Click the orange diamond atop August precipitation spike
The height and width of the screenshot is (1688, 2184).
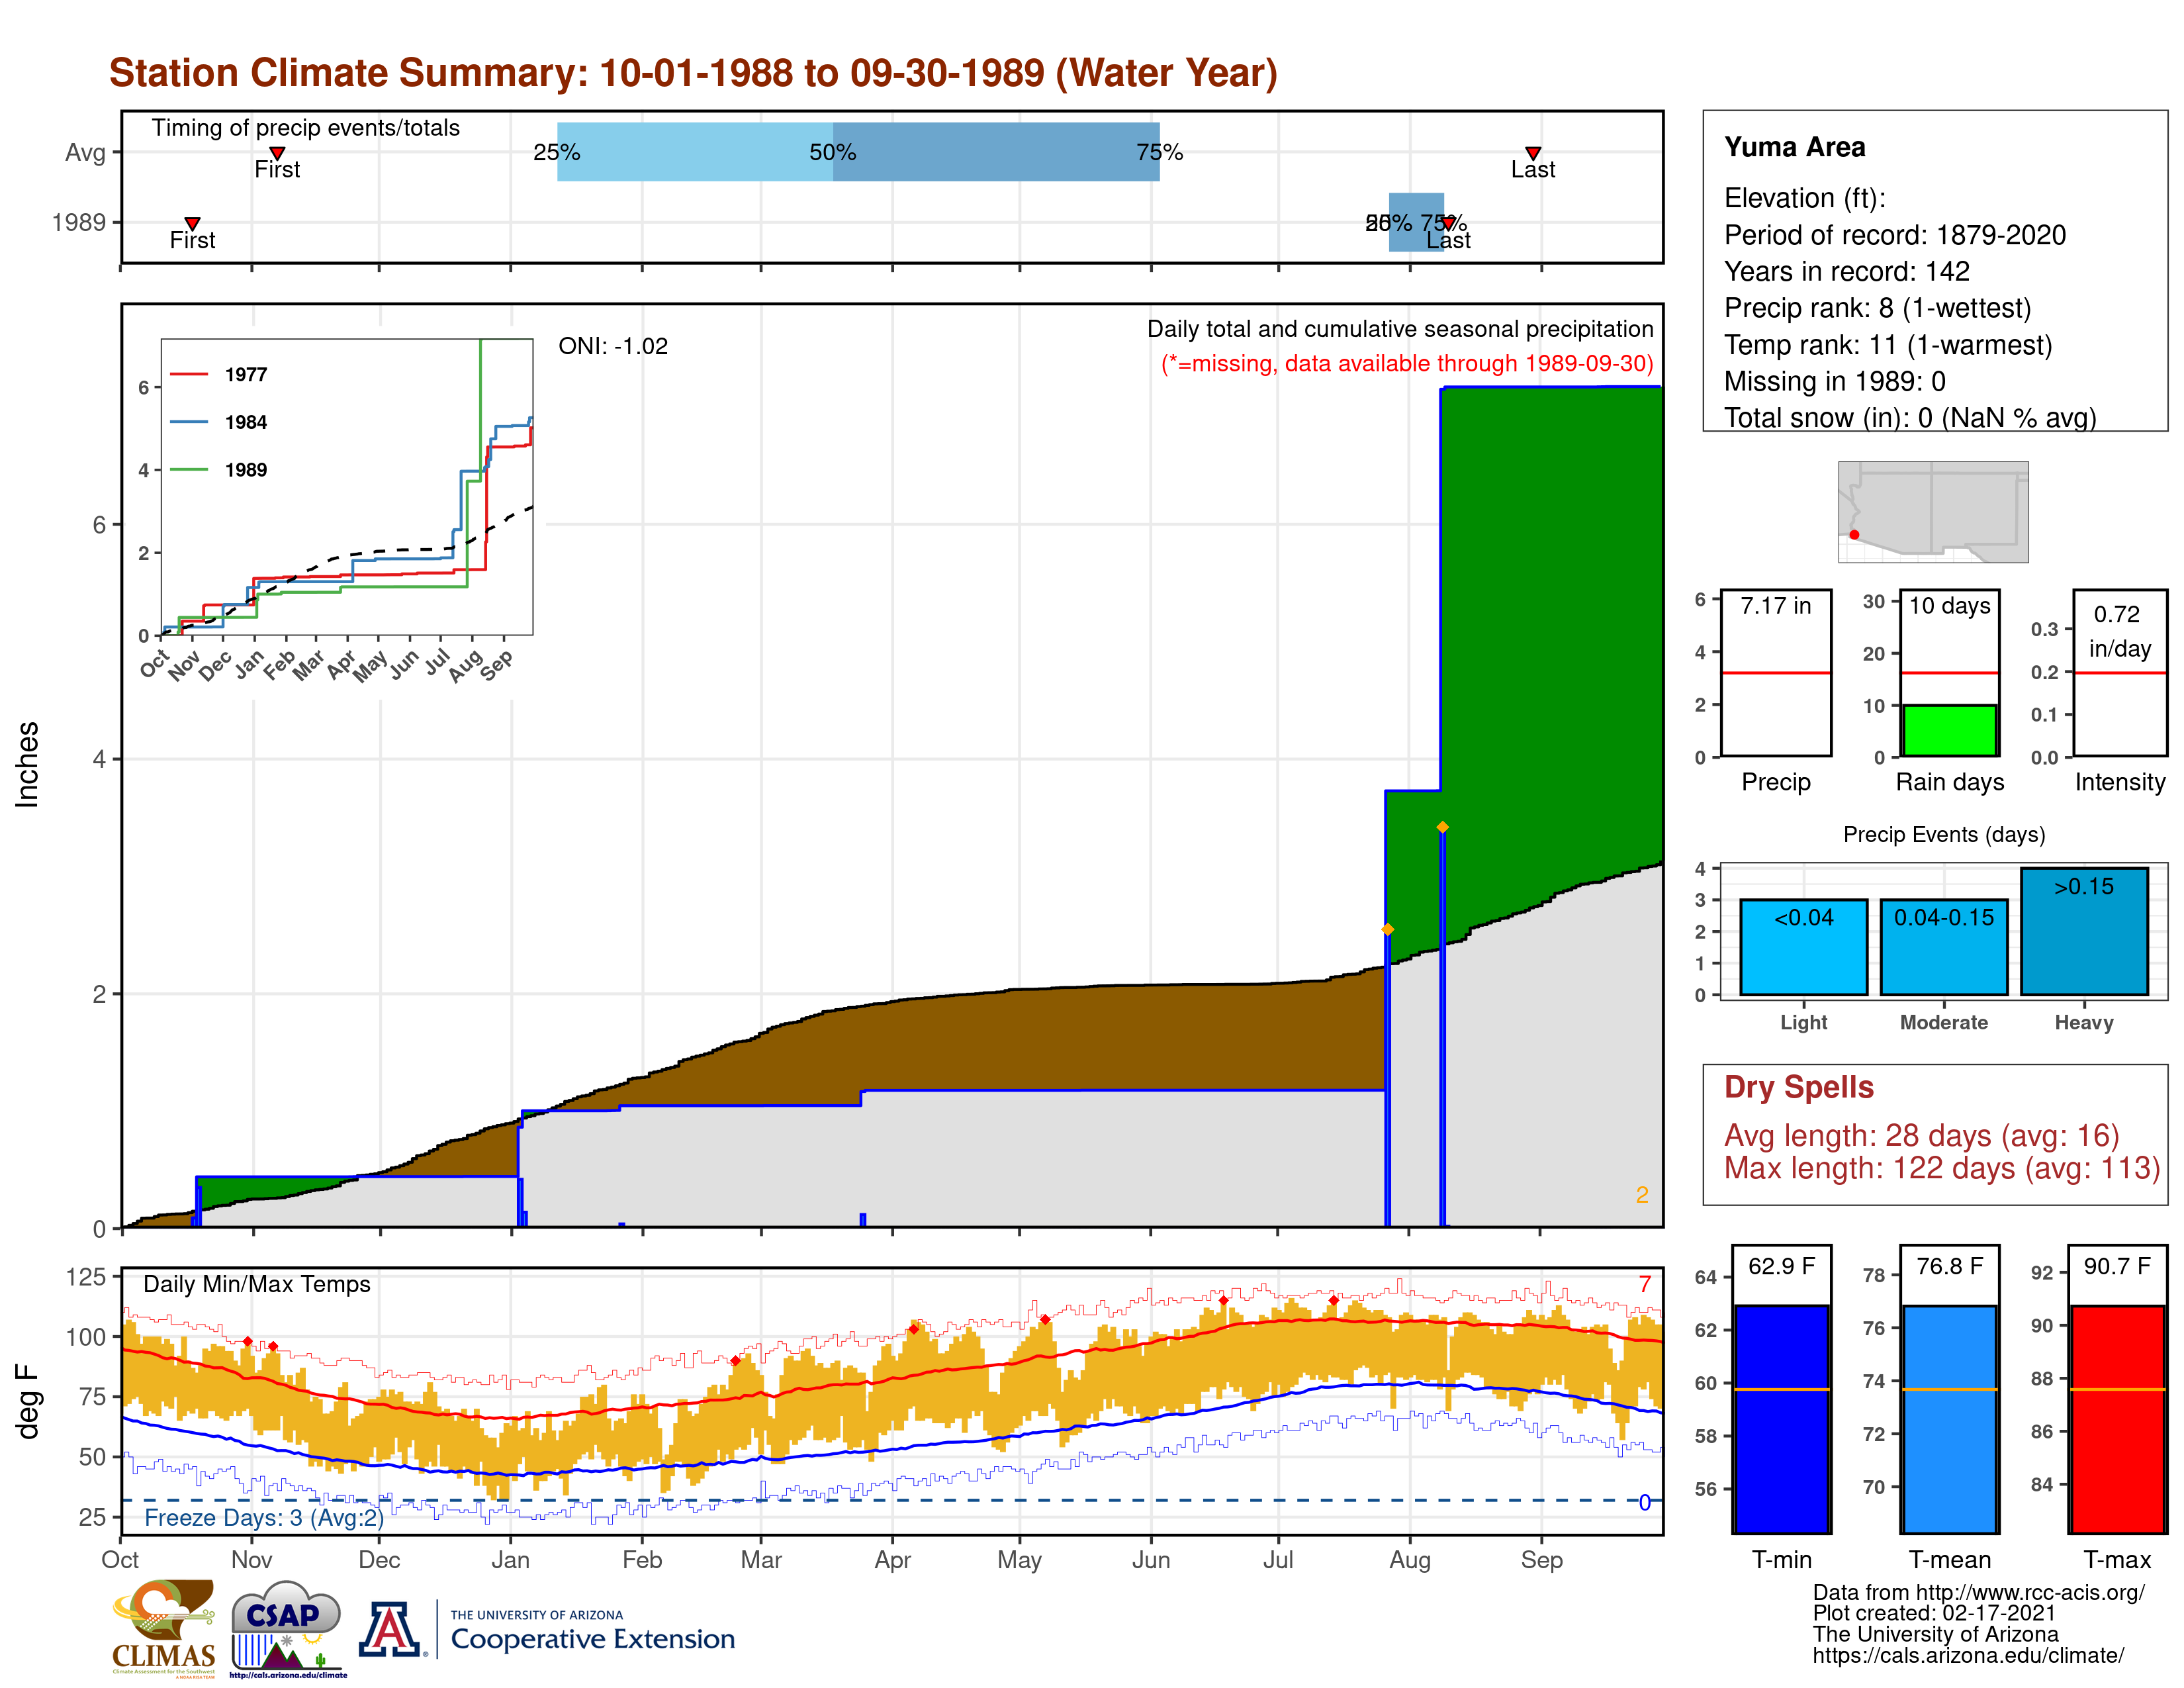1442,827
